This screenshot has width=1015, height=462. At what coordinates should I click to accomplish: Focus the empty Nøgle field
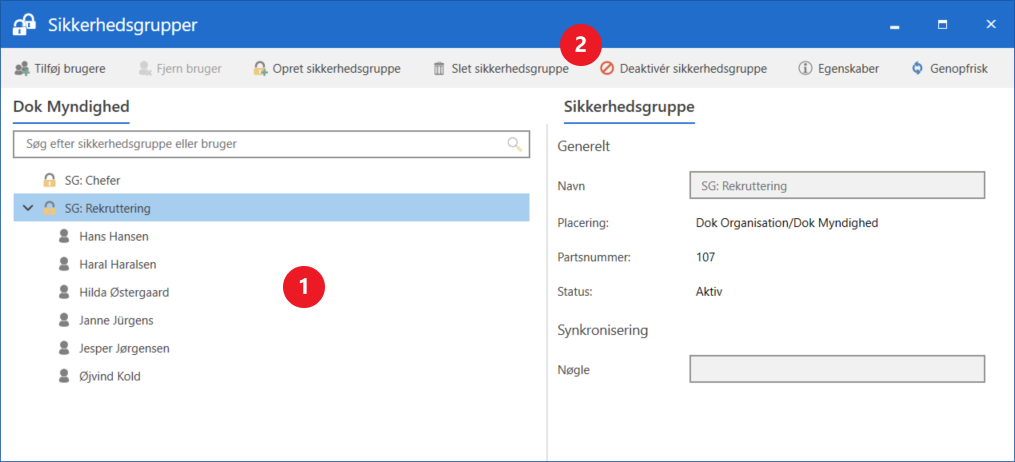coord(837,369)
